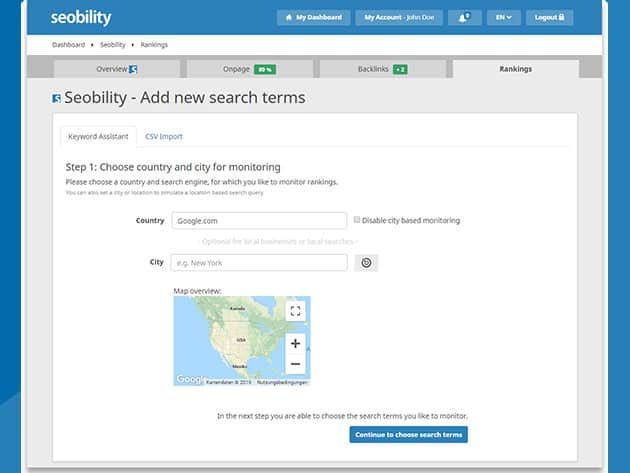This screenshot has height=473, width=630.
Task: Click the Seobility icon beside page heading
Action: coord(57,99)
